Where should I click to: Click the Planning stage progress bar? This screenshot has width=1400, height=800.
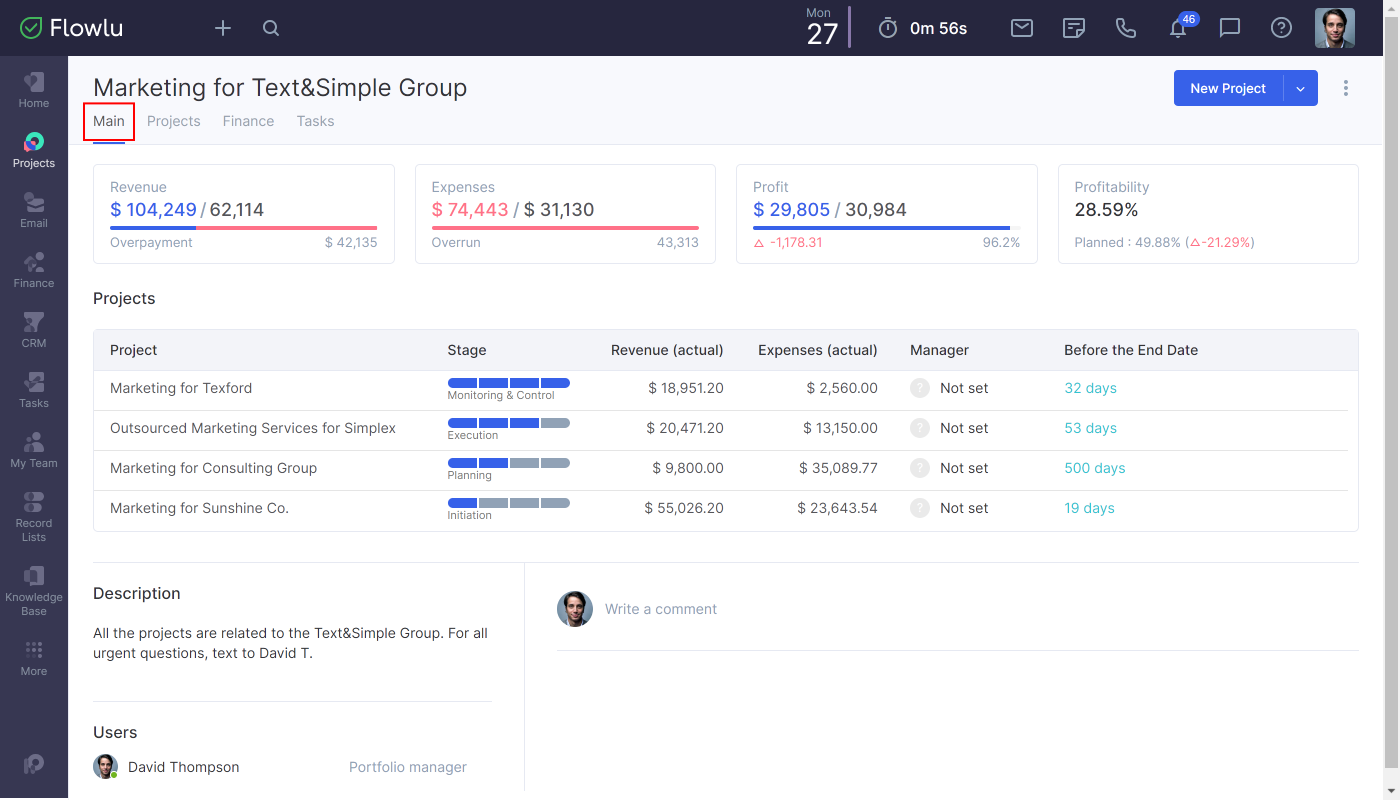coord(509,463)
